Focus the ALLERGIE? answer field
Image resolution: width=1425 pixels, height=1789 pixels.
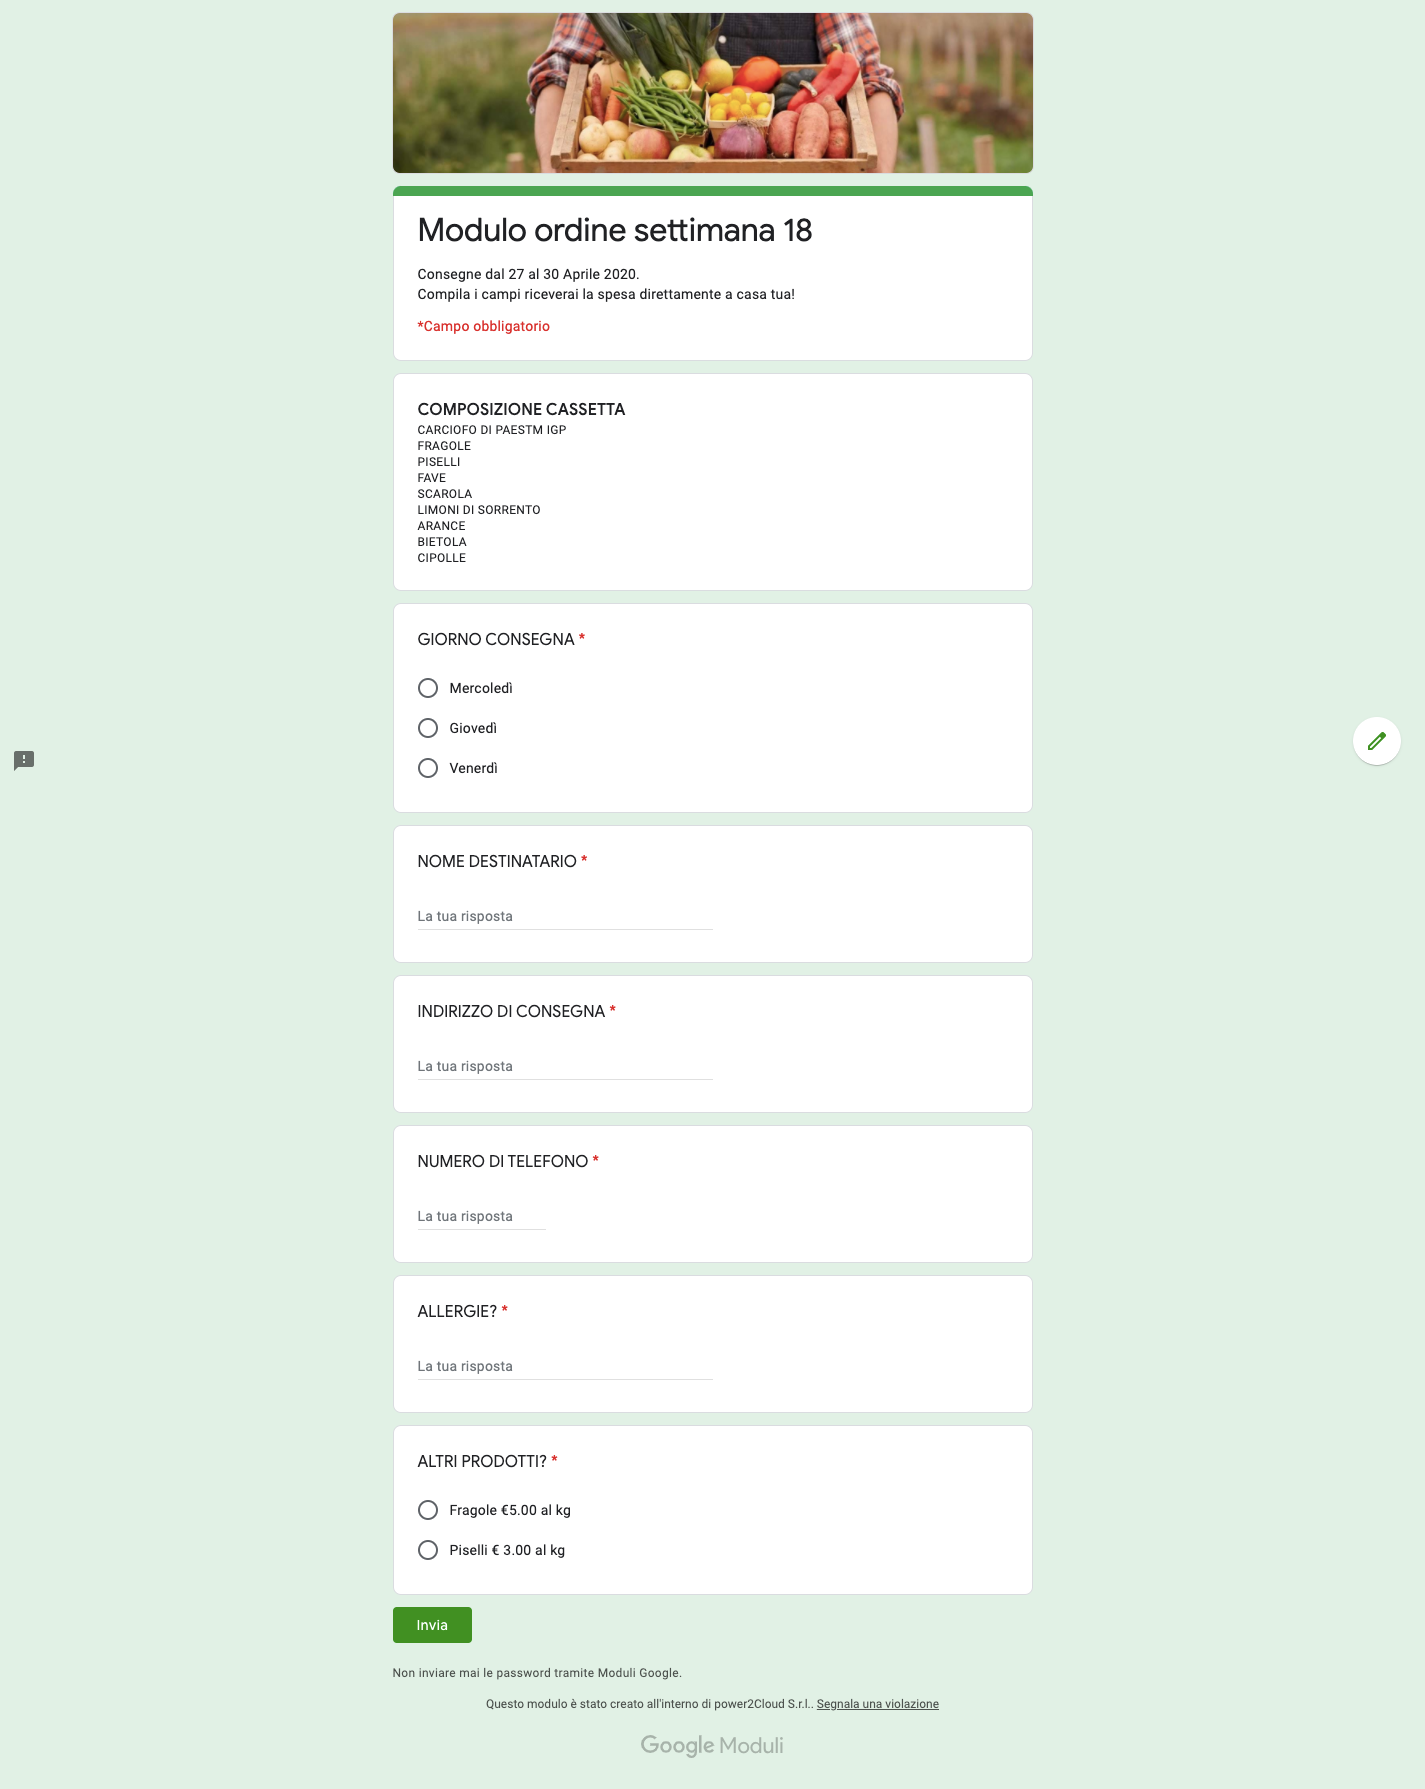[565, 1366]
